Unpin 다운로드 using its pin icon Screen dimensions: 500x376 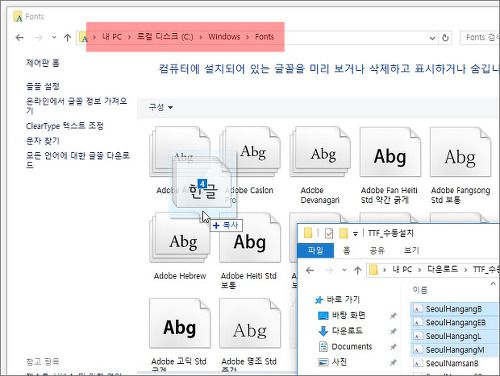coord(393,331)
